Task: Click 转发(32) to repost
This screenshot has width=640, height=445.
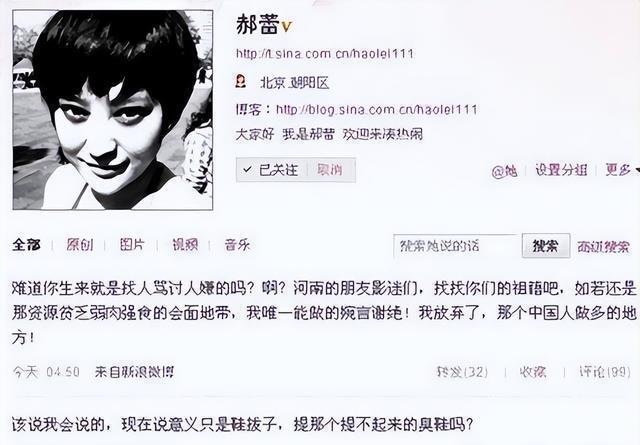Action: click(462, 372)
